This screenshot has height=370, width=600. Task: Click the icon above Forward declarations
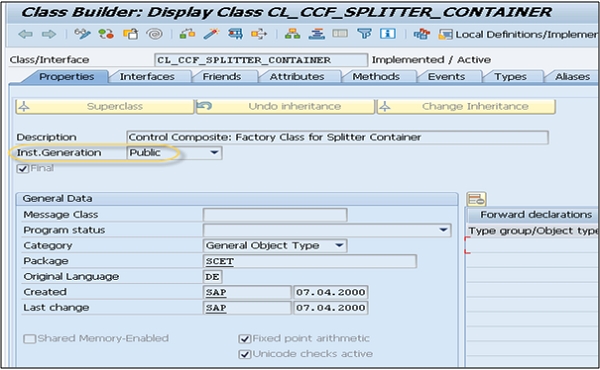[x=476, y=199]
